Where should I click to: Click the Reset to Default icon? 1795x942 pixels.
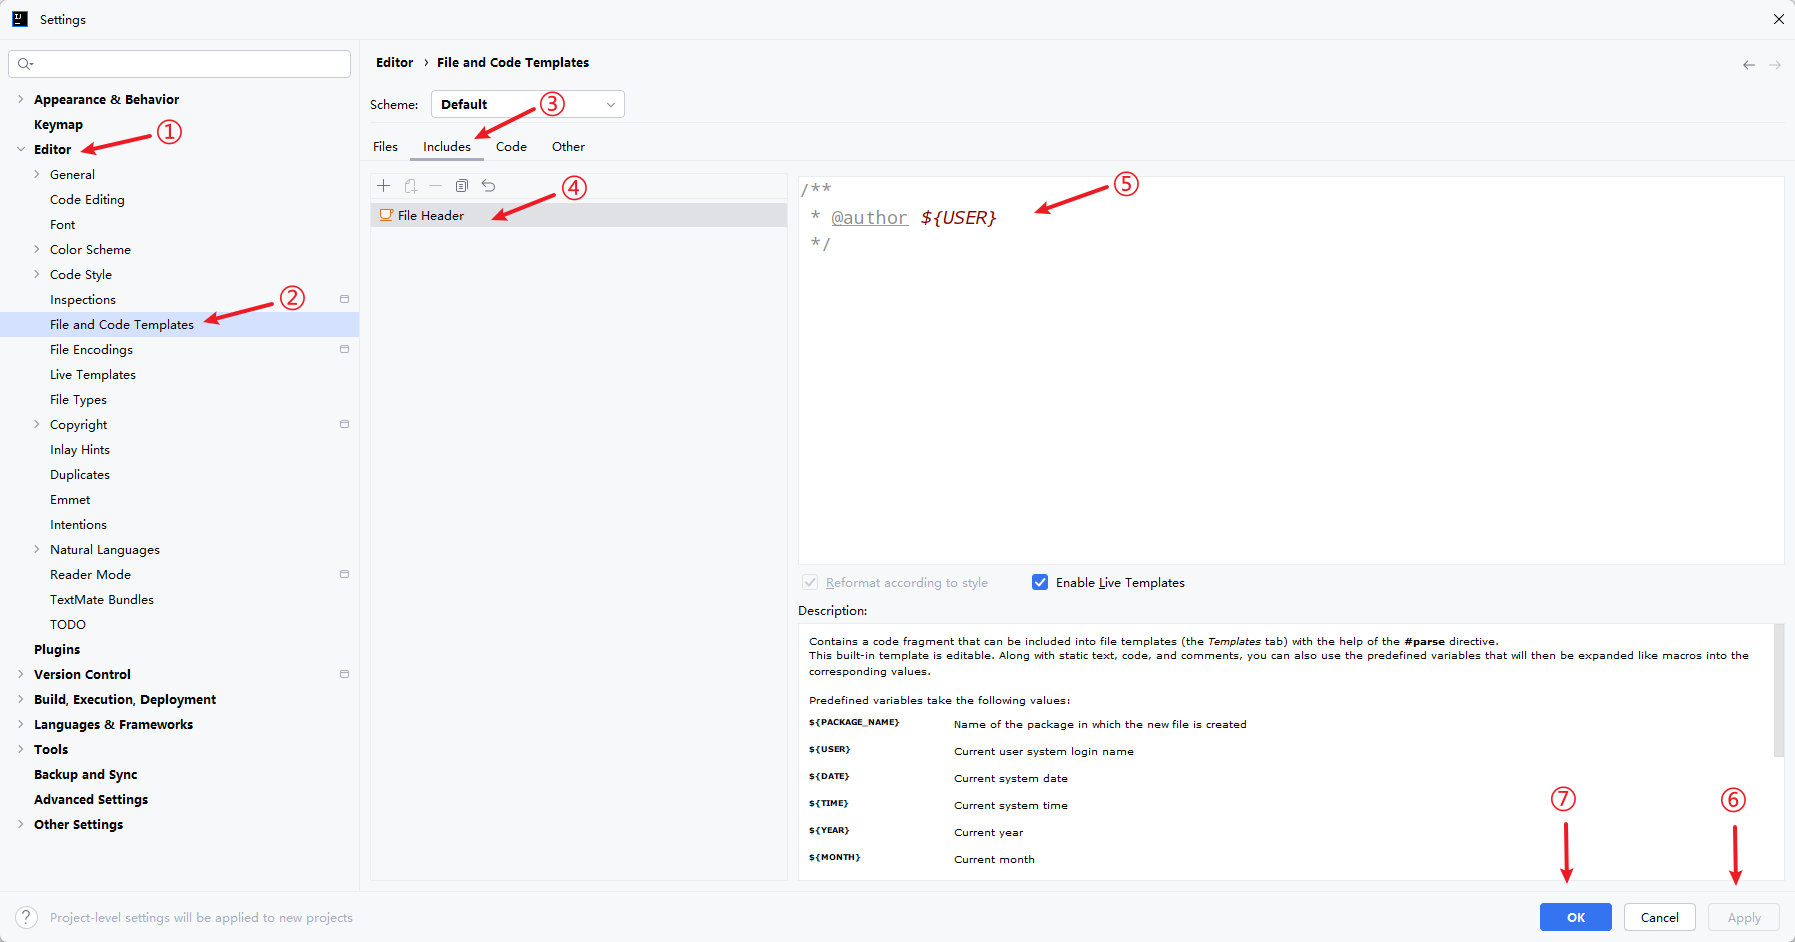488,186
